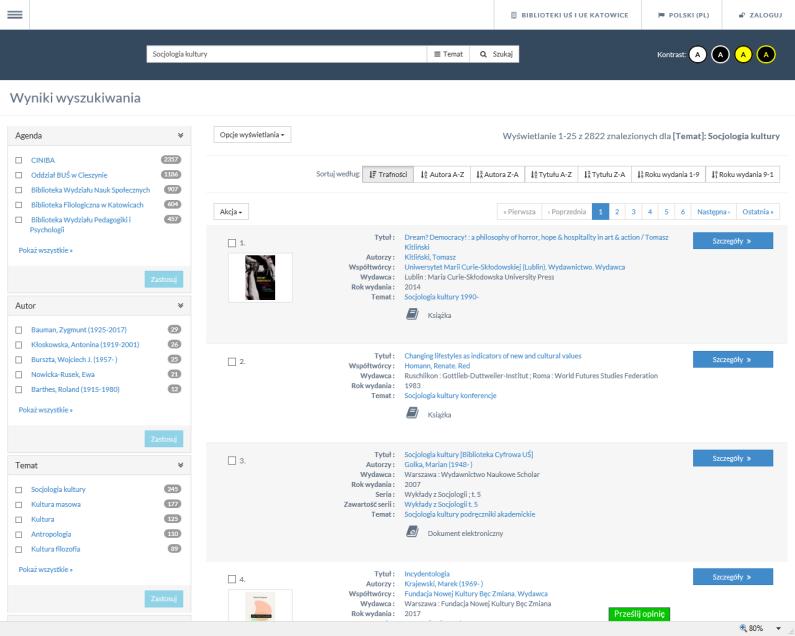Select yellow contrast with black letter
Image resolution: width=795 pixels, height=636 pixels.
pos(743,54)
